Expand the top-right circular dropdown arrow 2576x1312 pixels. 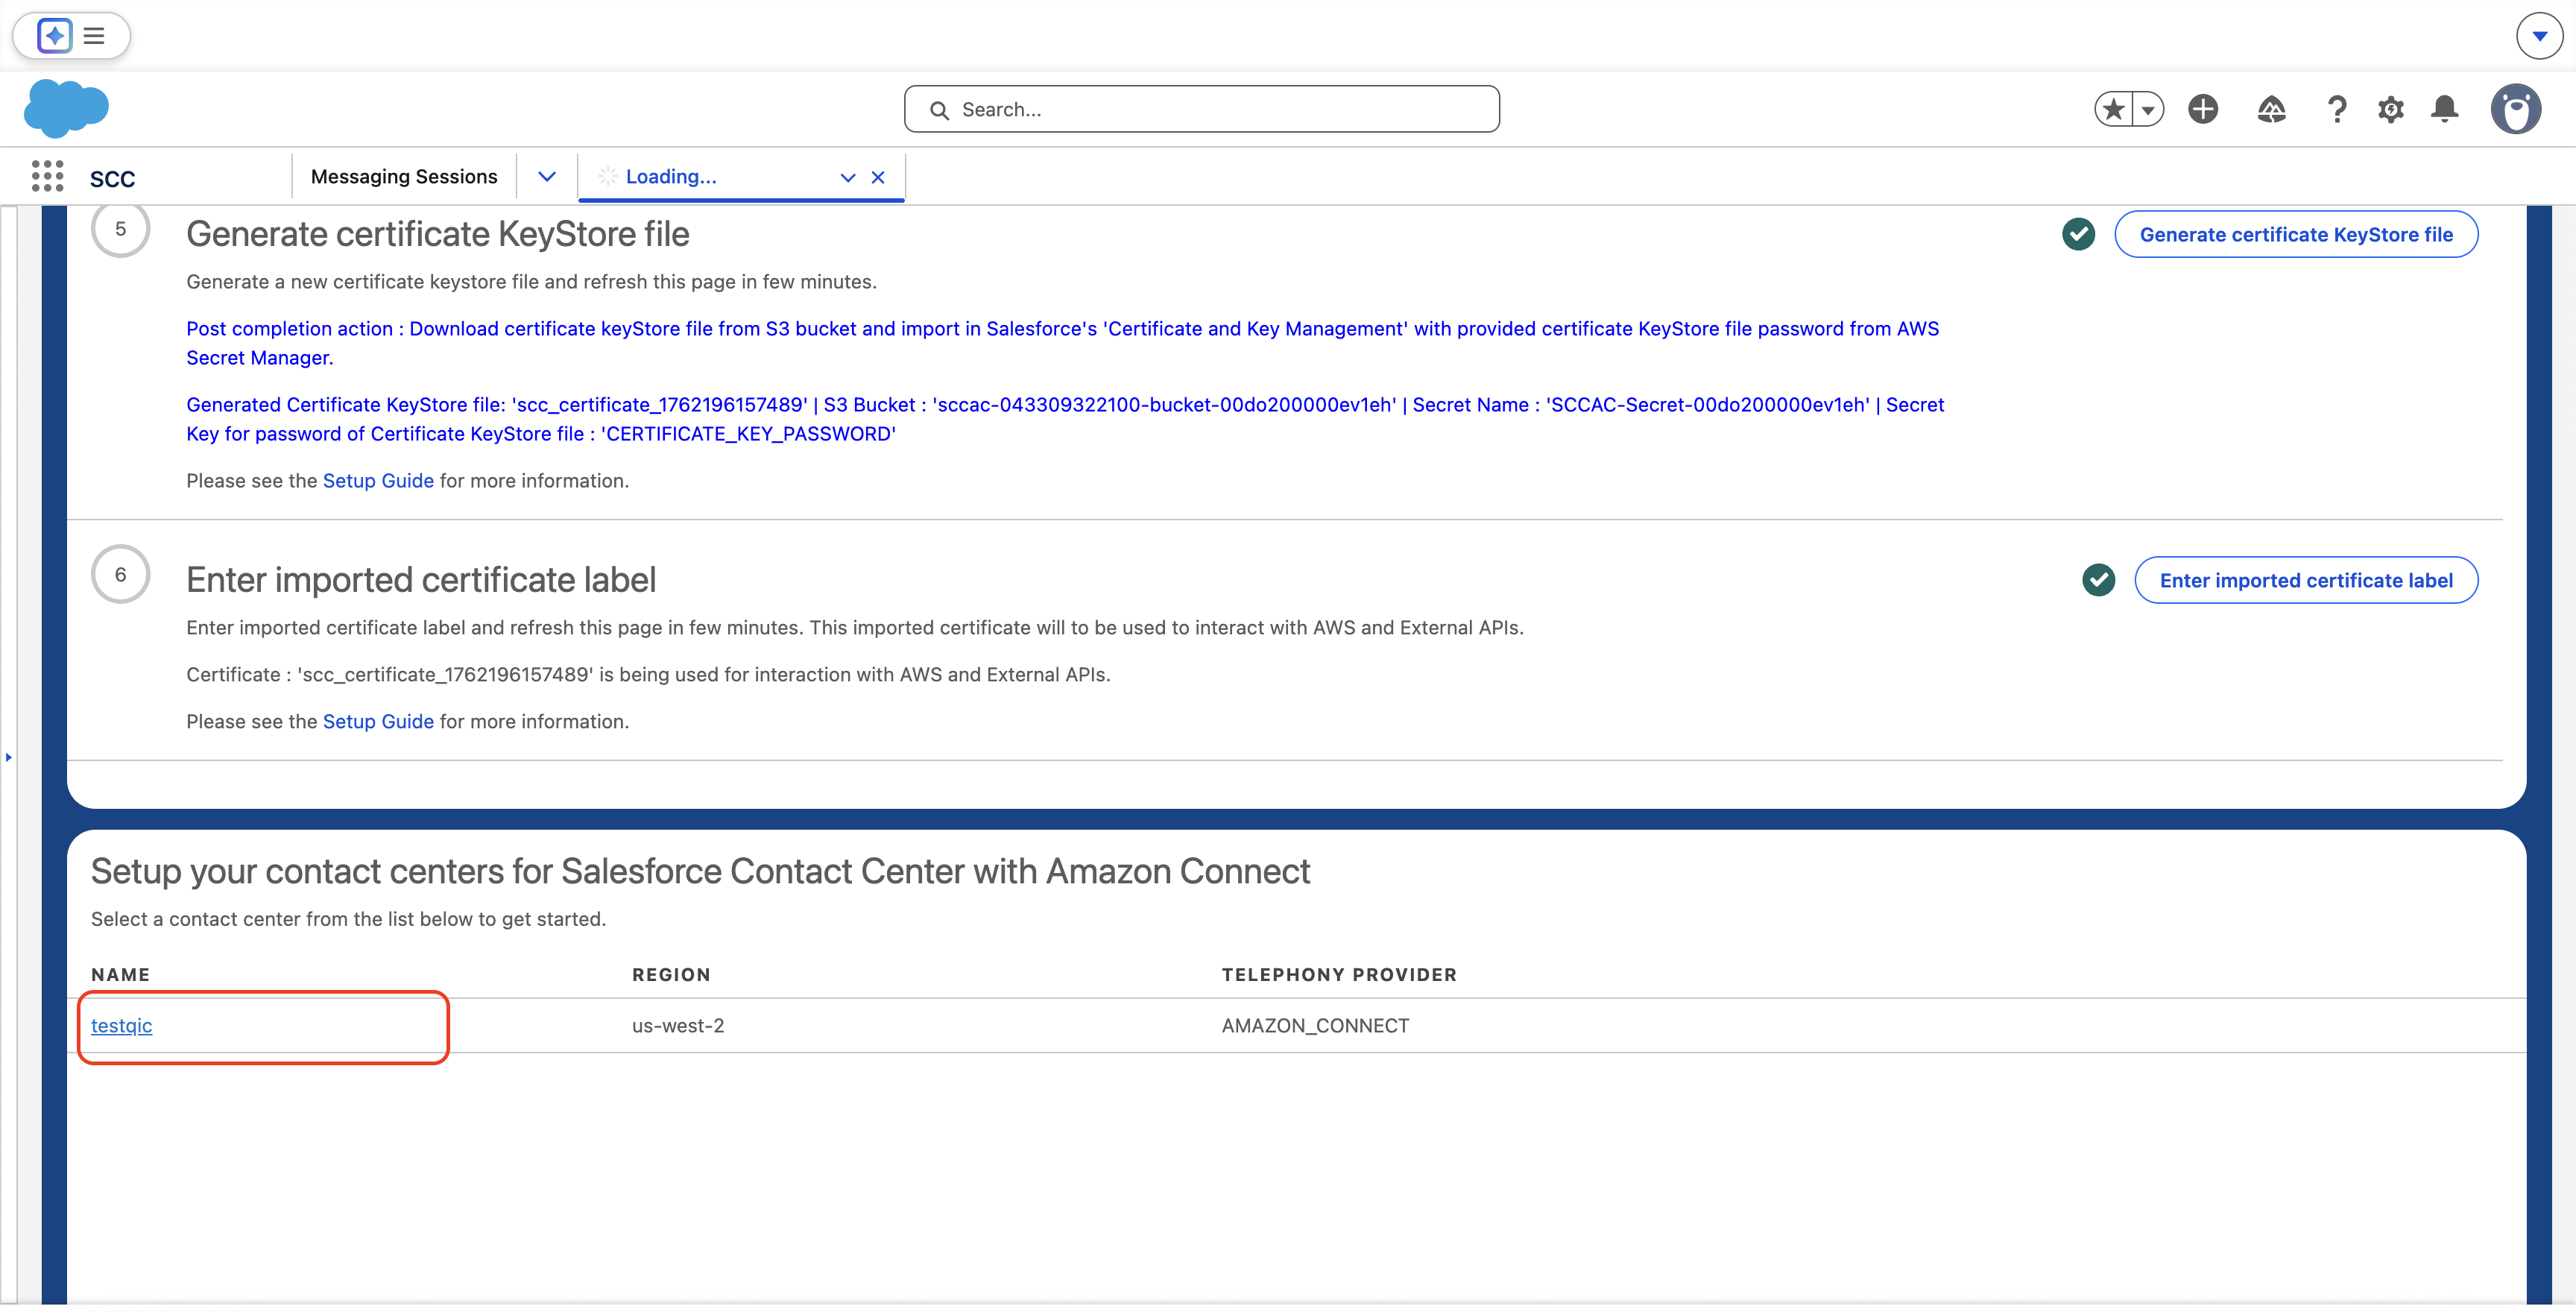click(x=2539, y=36)
